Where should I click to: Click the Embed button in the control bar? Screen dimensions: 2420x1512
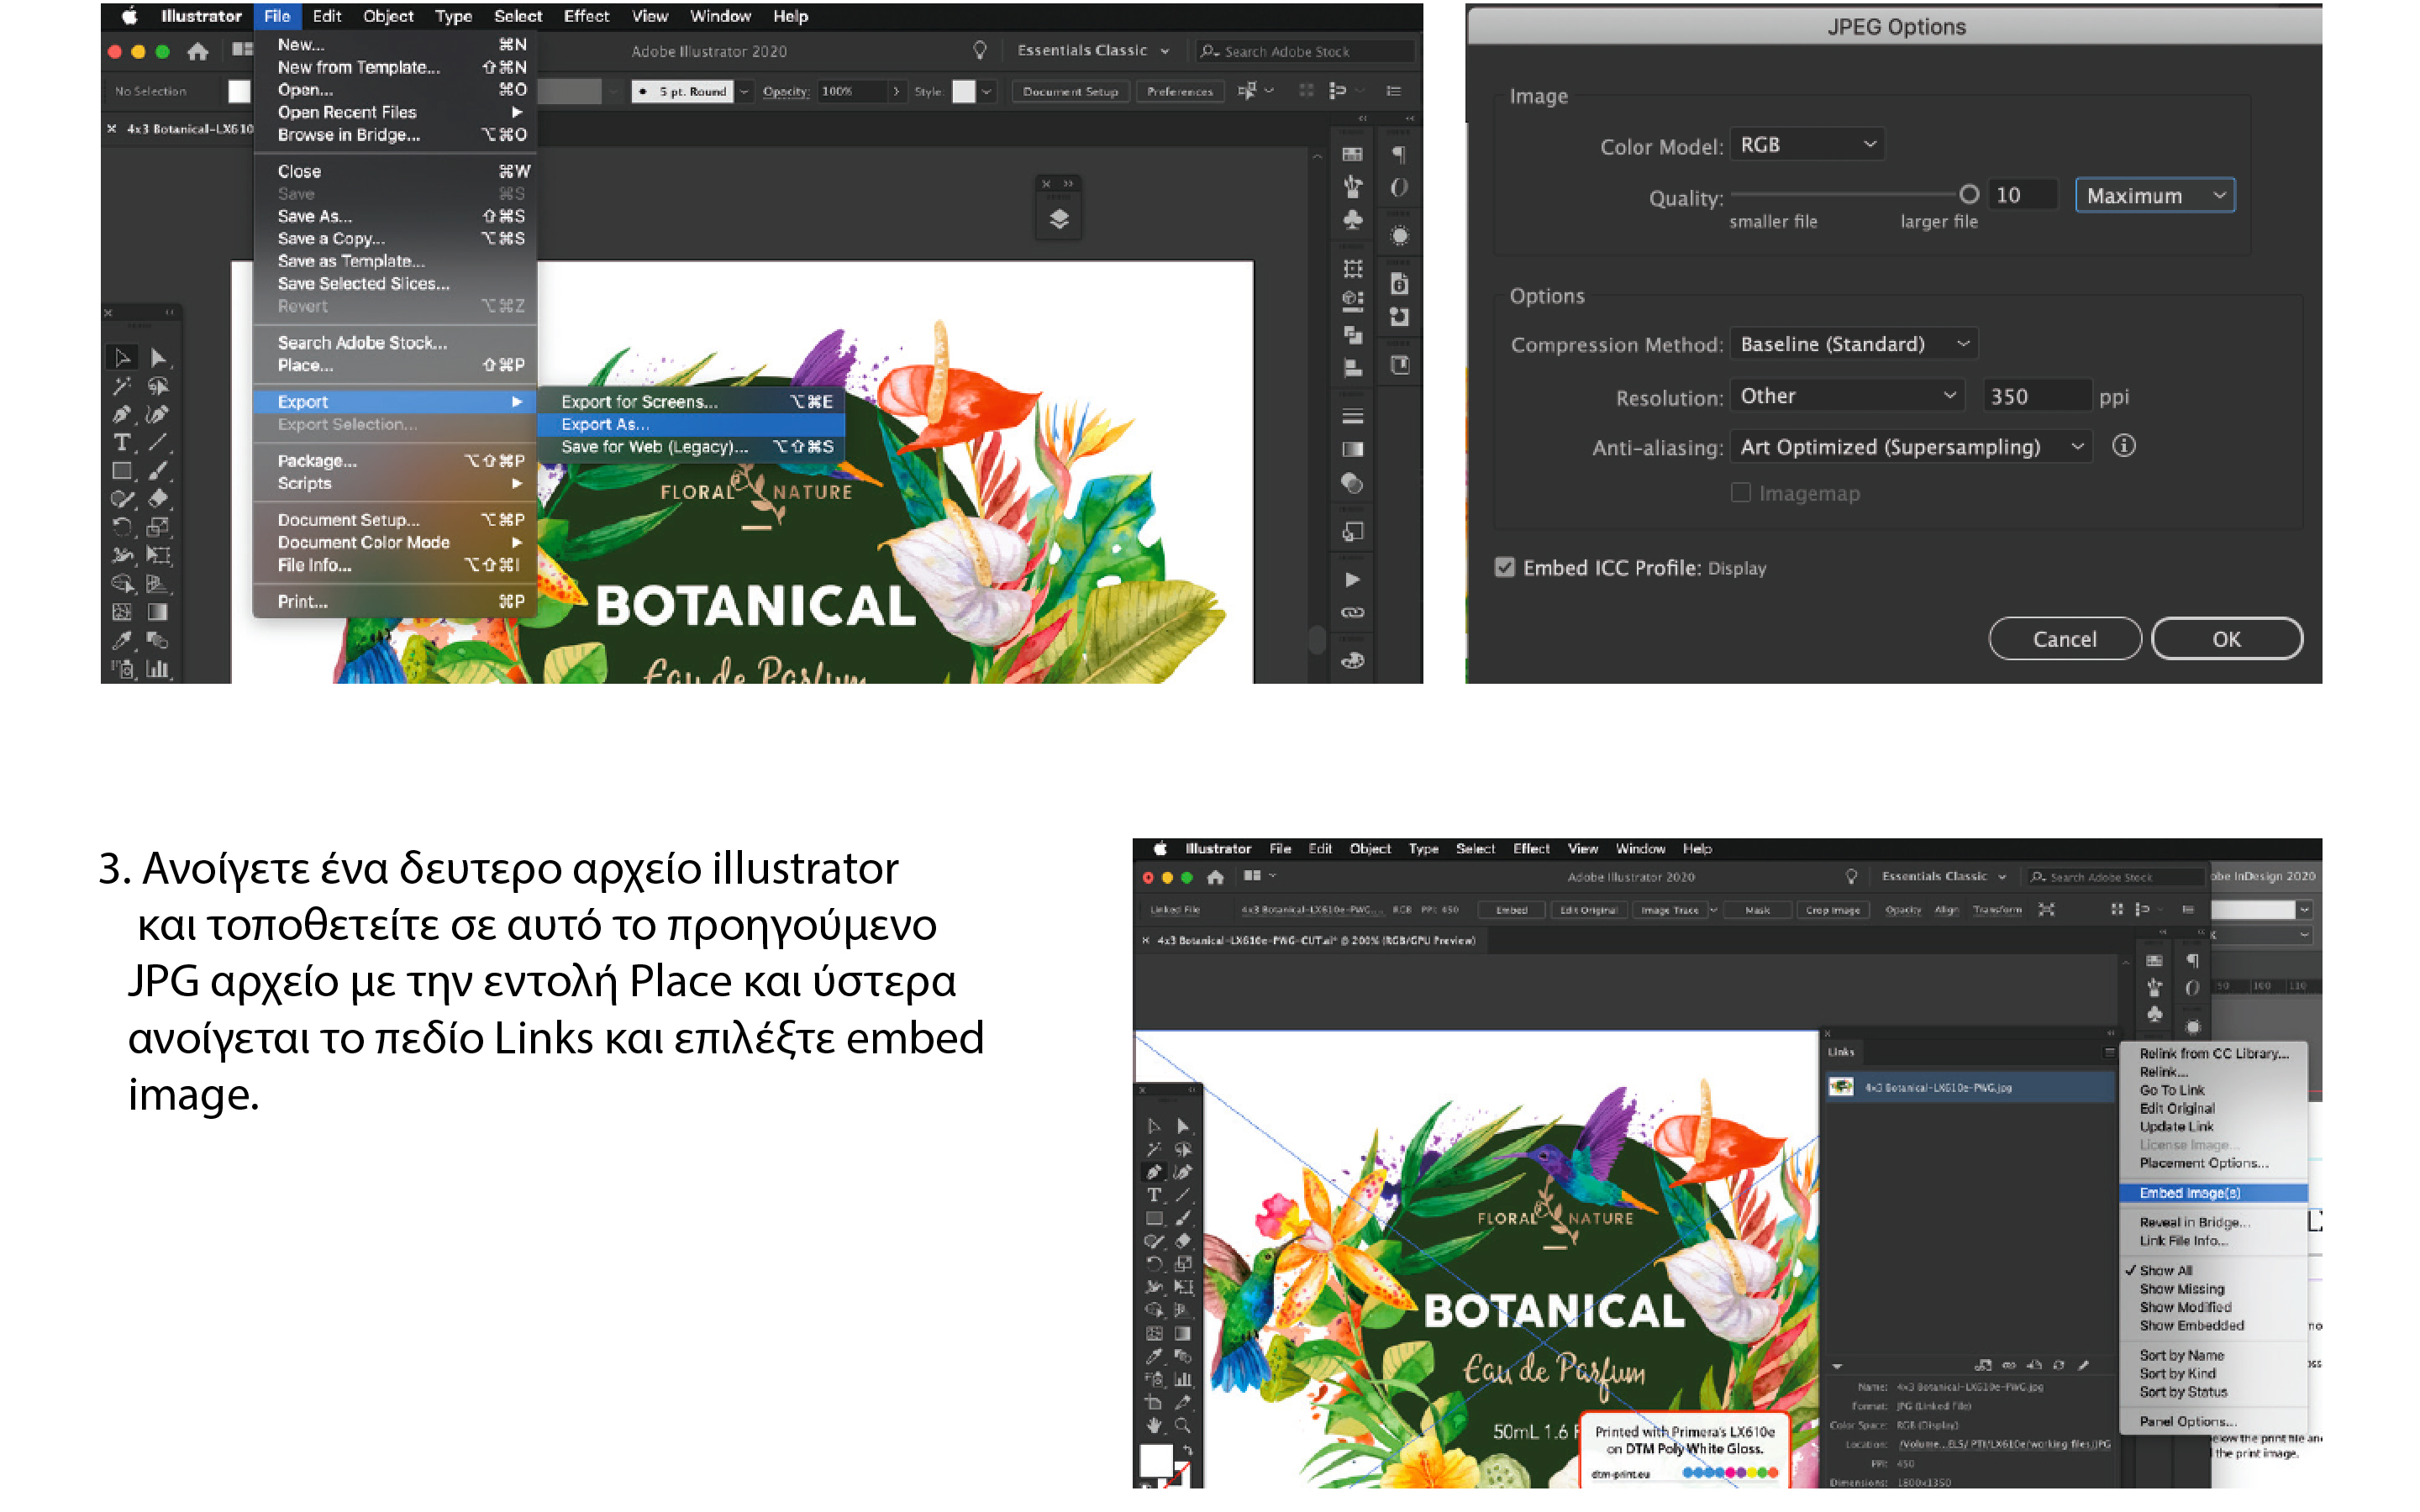[1511, 910]
